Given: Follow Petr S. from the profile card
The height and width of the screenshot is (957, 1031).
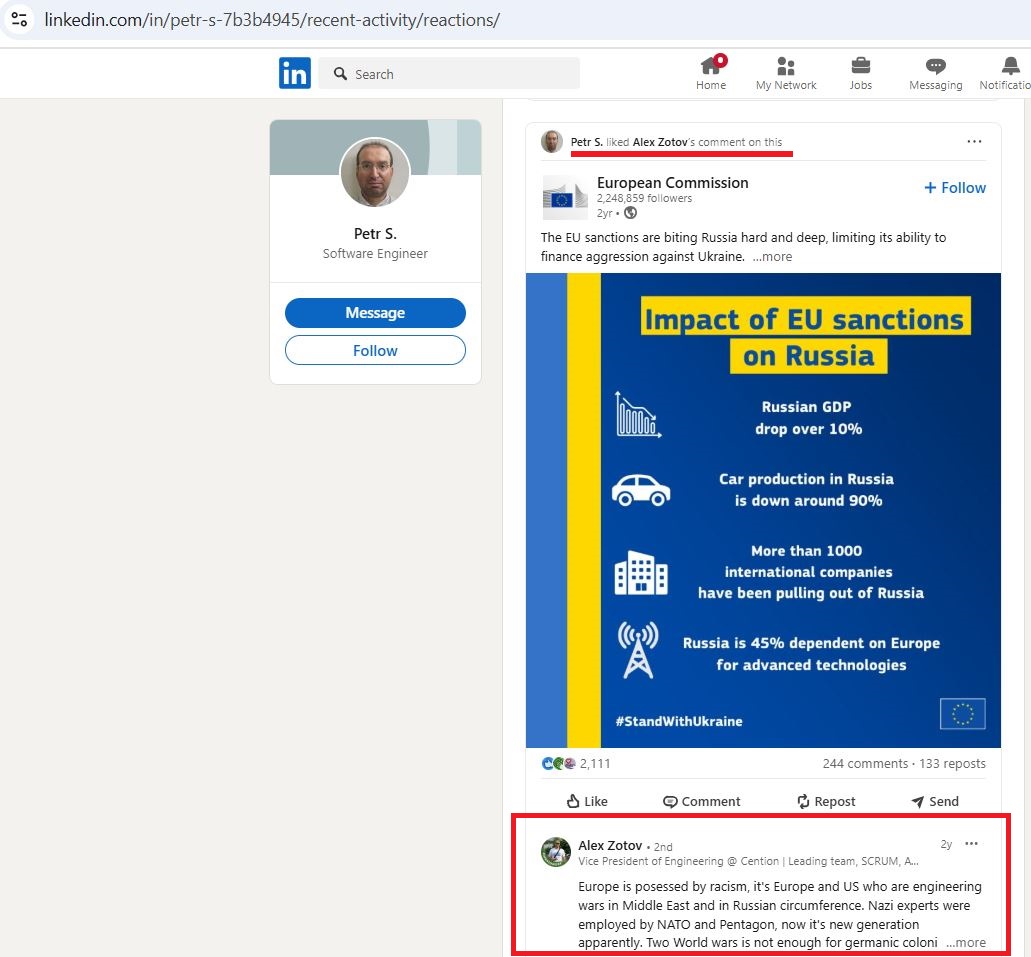Looking at the screenshot, I should 375,350.
